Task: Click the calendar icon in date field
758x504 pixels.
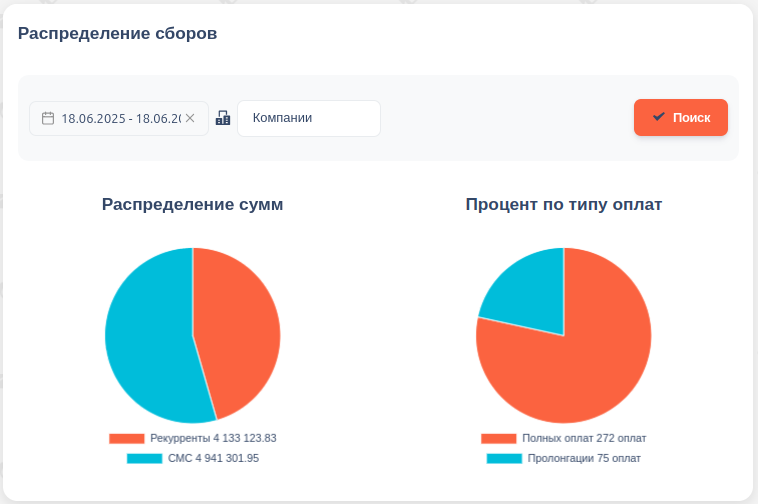Action: coord(47,118)
